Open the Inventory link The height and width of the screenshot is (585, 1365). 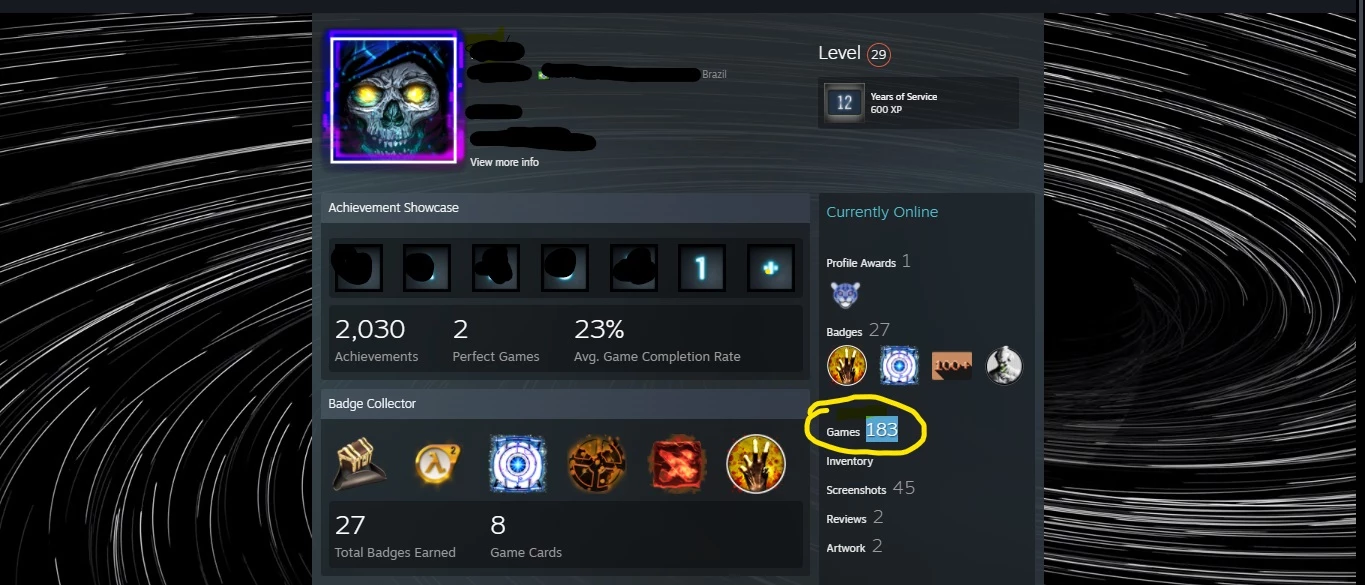tap(850, 461)
